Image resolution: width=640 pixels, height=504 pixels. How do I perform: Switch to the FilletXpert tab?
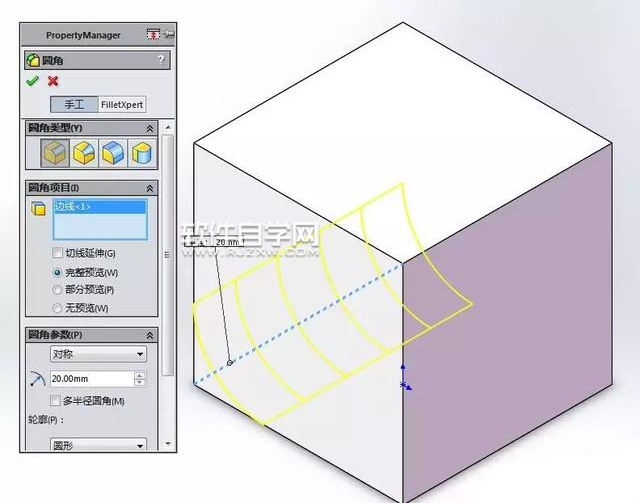click(x=122, y=104)
